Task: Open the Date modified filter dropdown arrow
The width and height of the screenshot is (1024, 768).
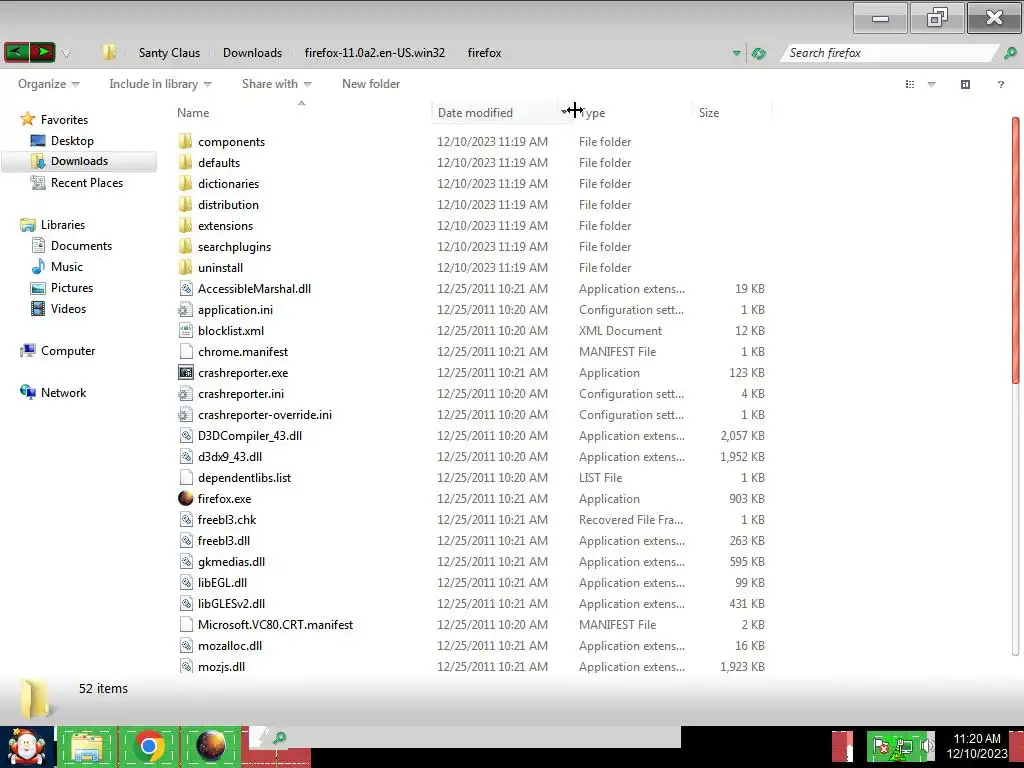Action: click(565, 112)
